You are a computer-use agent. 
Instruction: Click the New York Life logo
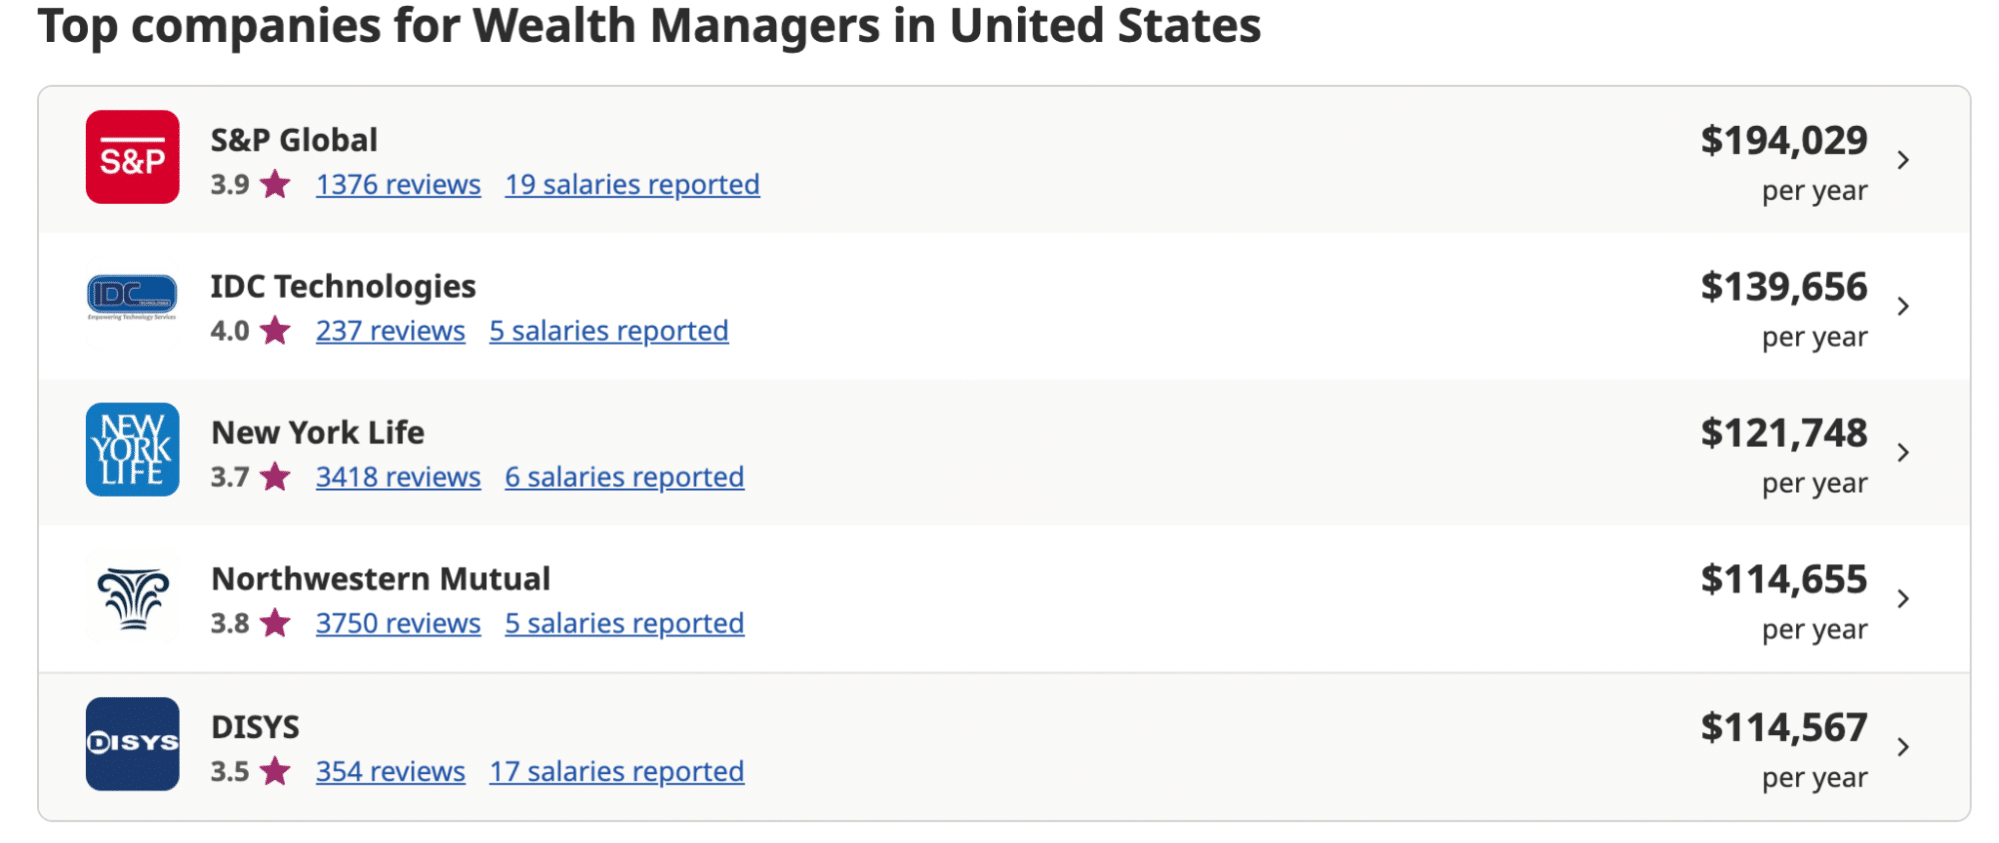(132, 450)
